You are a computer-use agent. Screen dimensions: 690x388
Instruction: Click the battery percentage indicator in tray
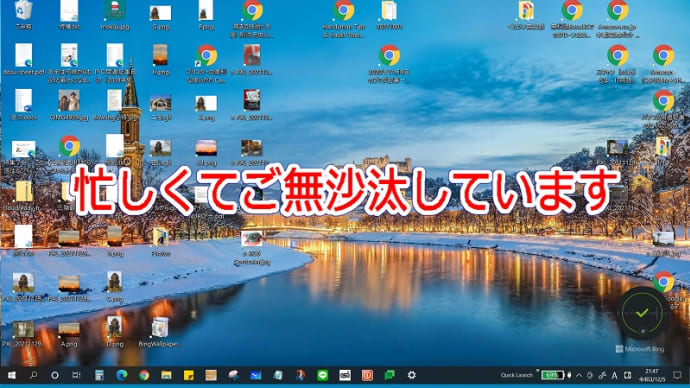coord(552,375)
